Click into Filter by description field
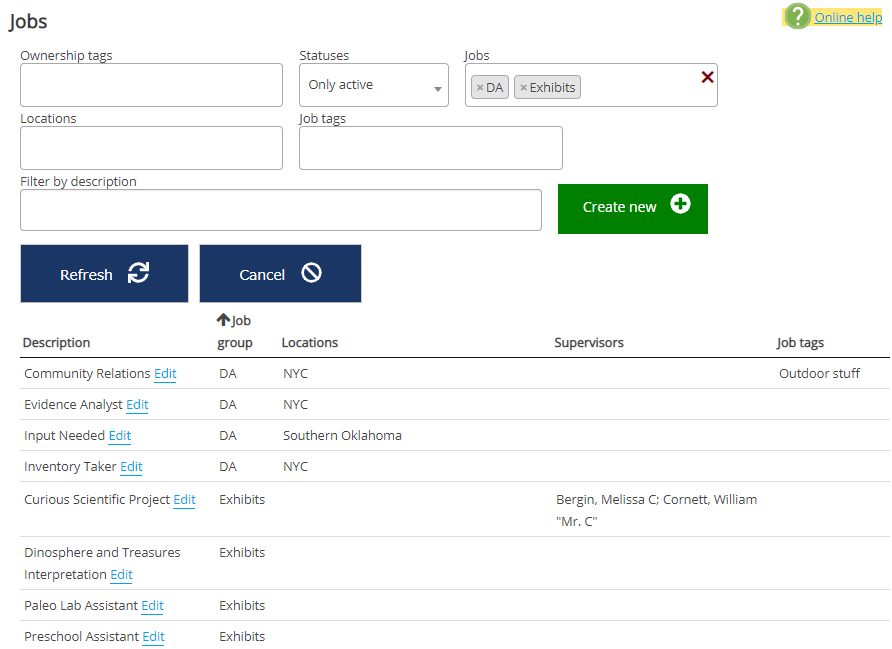The image size is (892, 649). tap(280, 210)
